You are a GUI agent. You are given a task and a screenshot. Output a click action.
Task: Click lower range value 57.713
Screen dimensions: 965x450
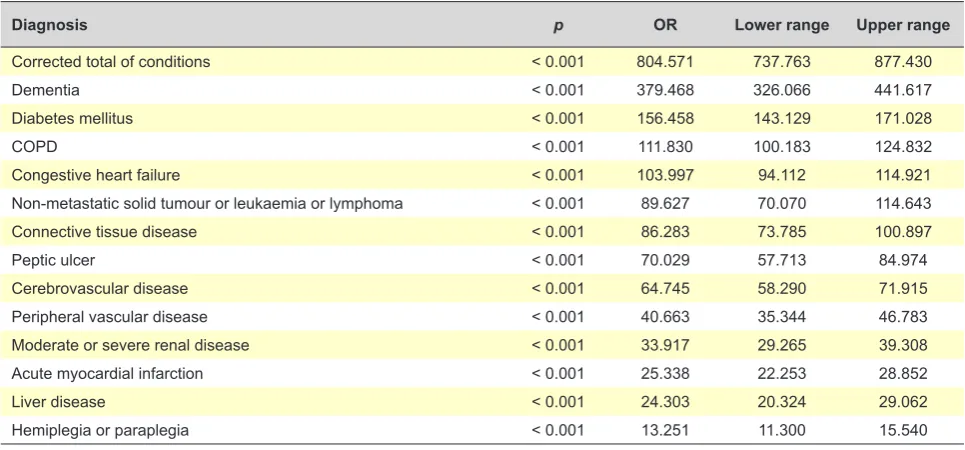coord(782,260)
